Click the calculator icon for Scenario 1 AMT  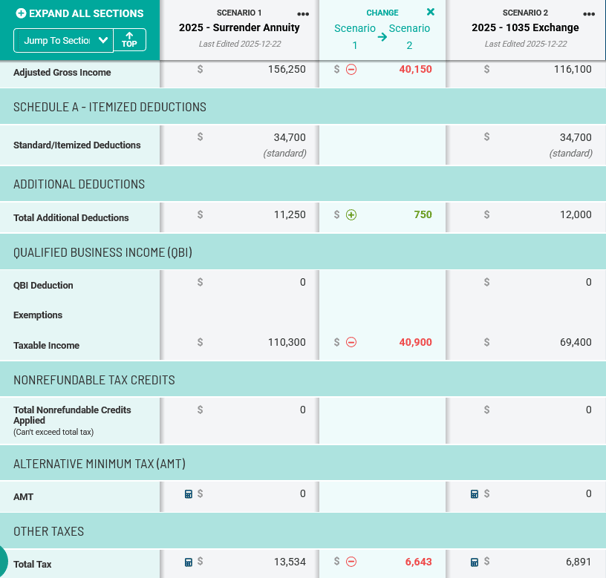tap(188, 494)
